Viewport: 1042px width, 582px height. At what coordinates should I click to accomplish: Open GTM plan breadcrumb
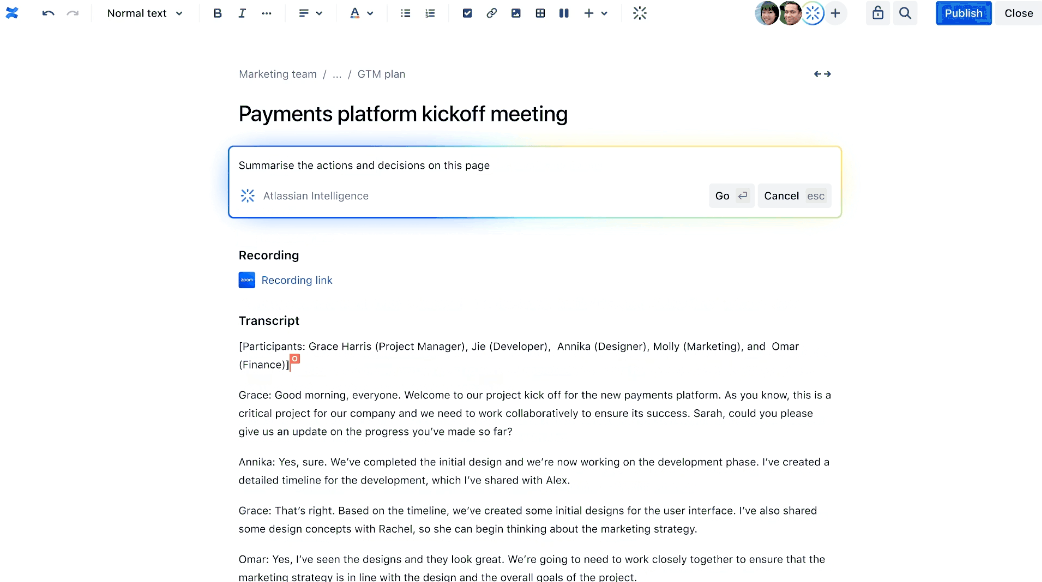381,74
